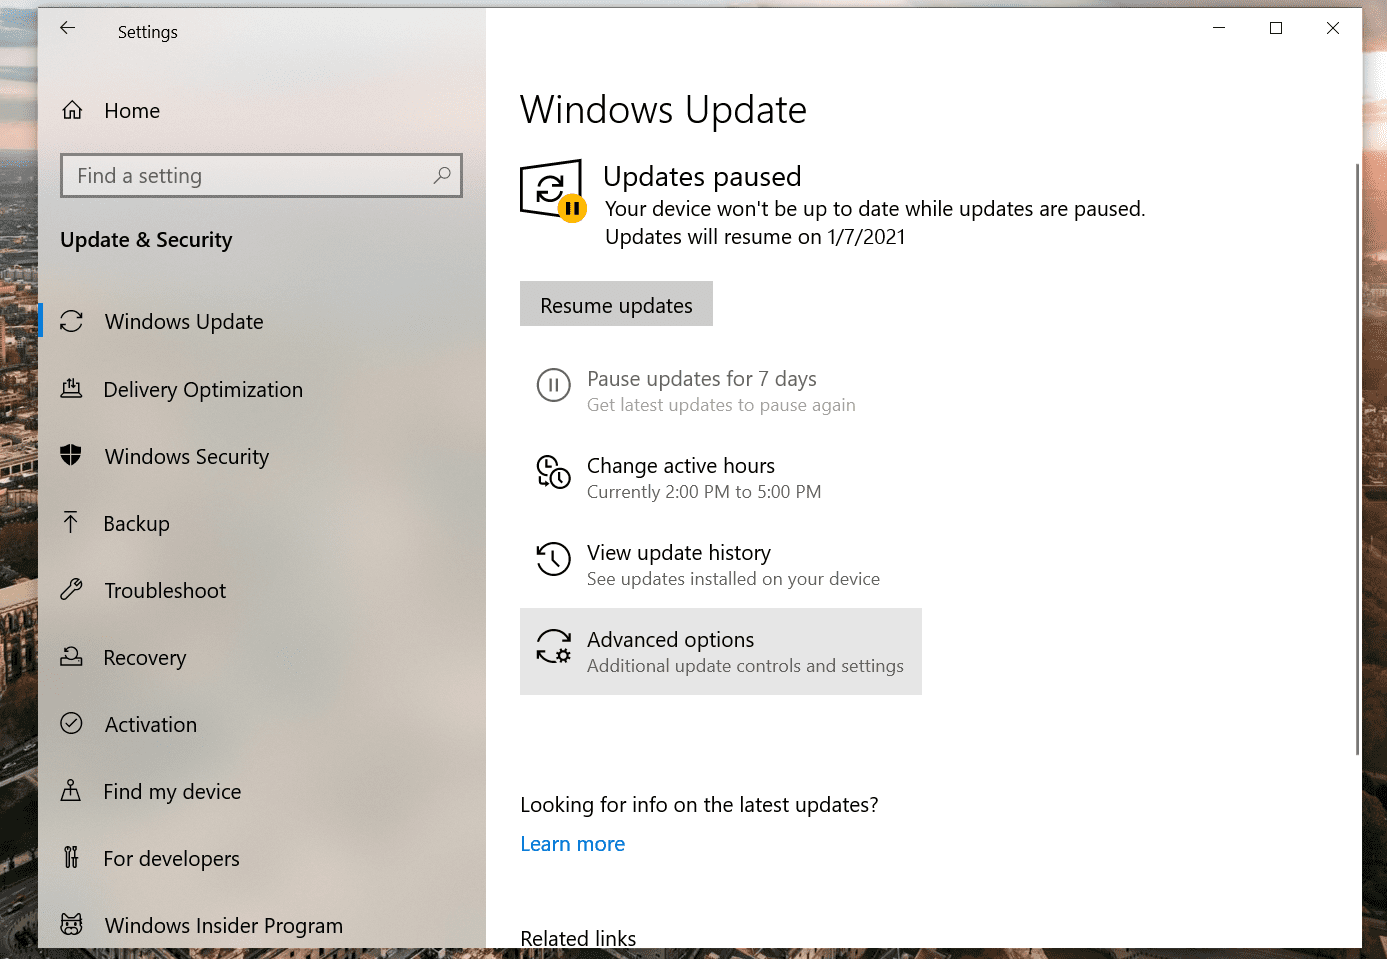The width and height of the screenshot is (1387, 959).
Task: Click the back arrow icon in Settings
Action: [x=67, y=28]
